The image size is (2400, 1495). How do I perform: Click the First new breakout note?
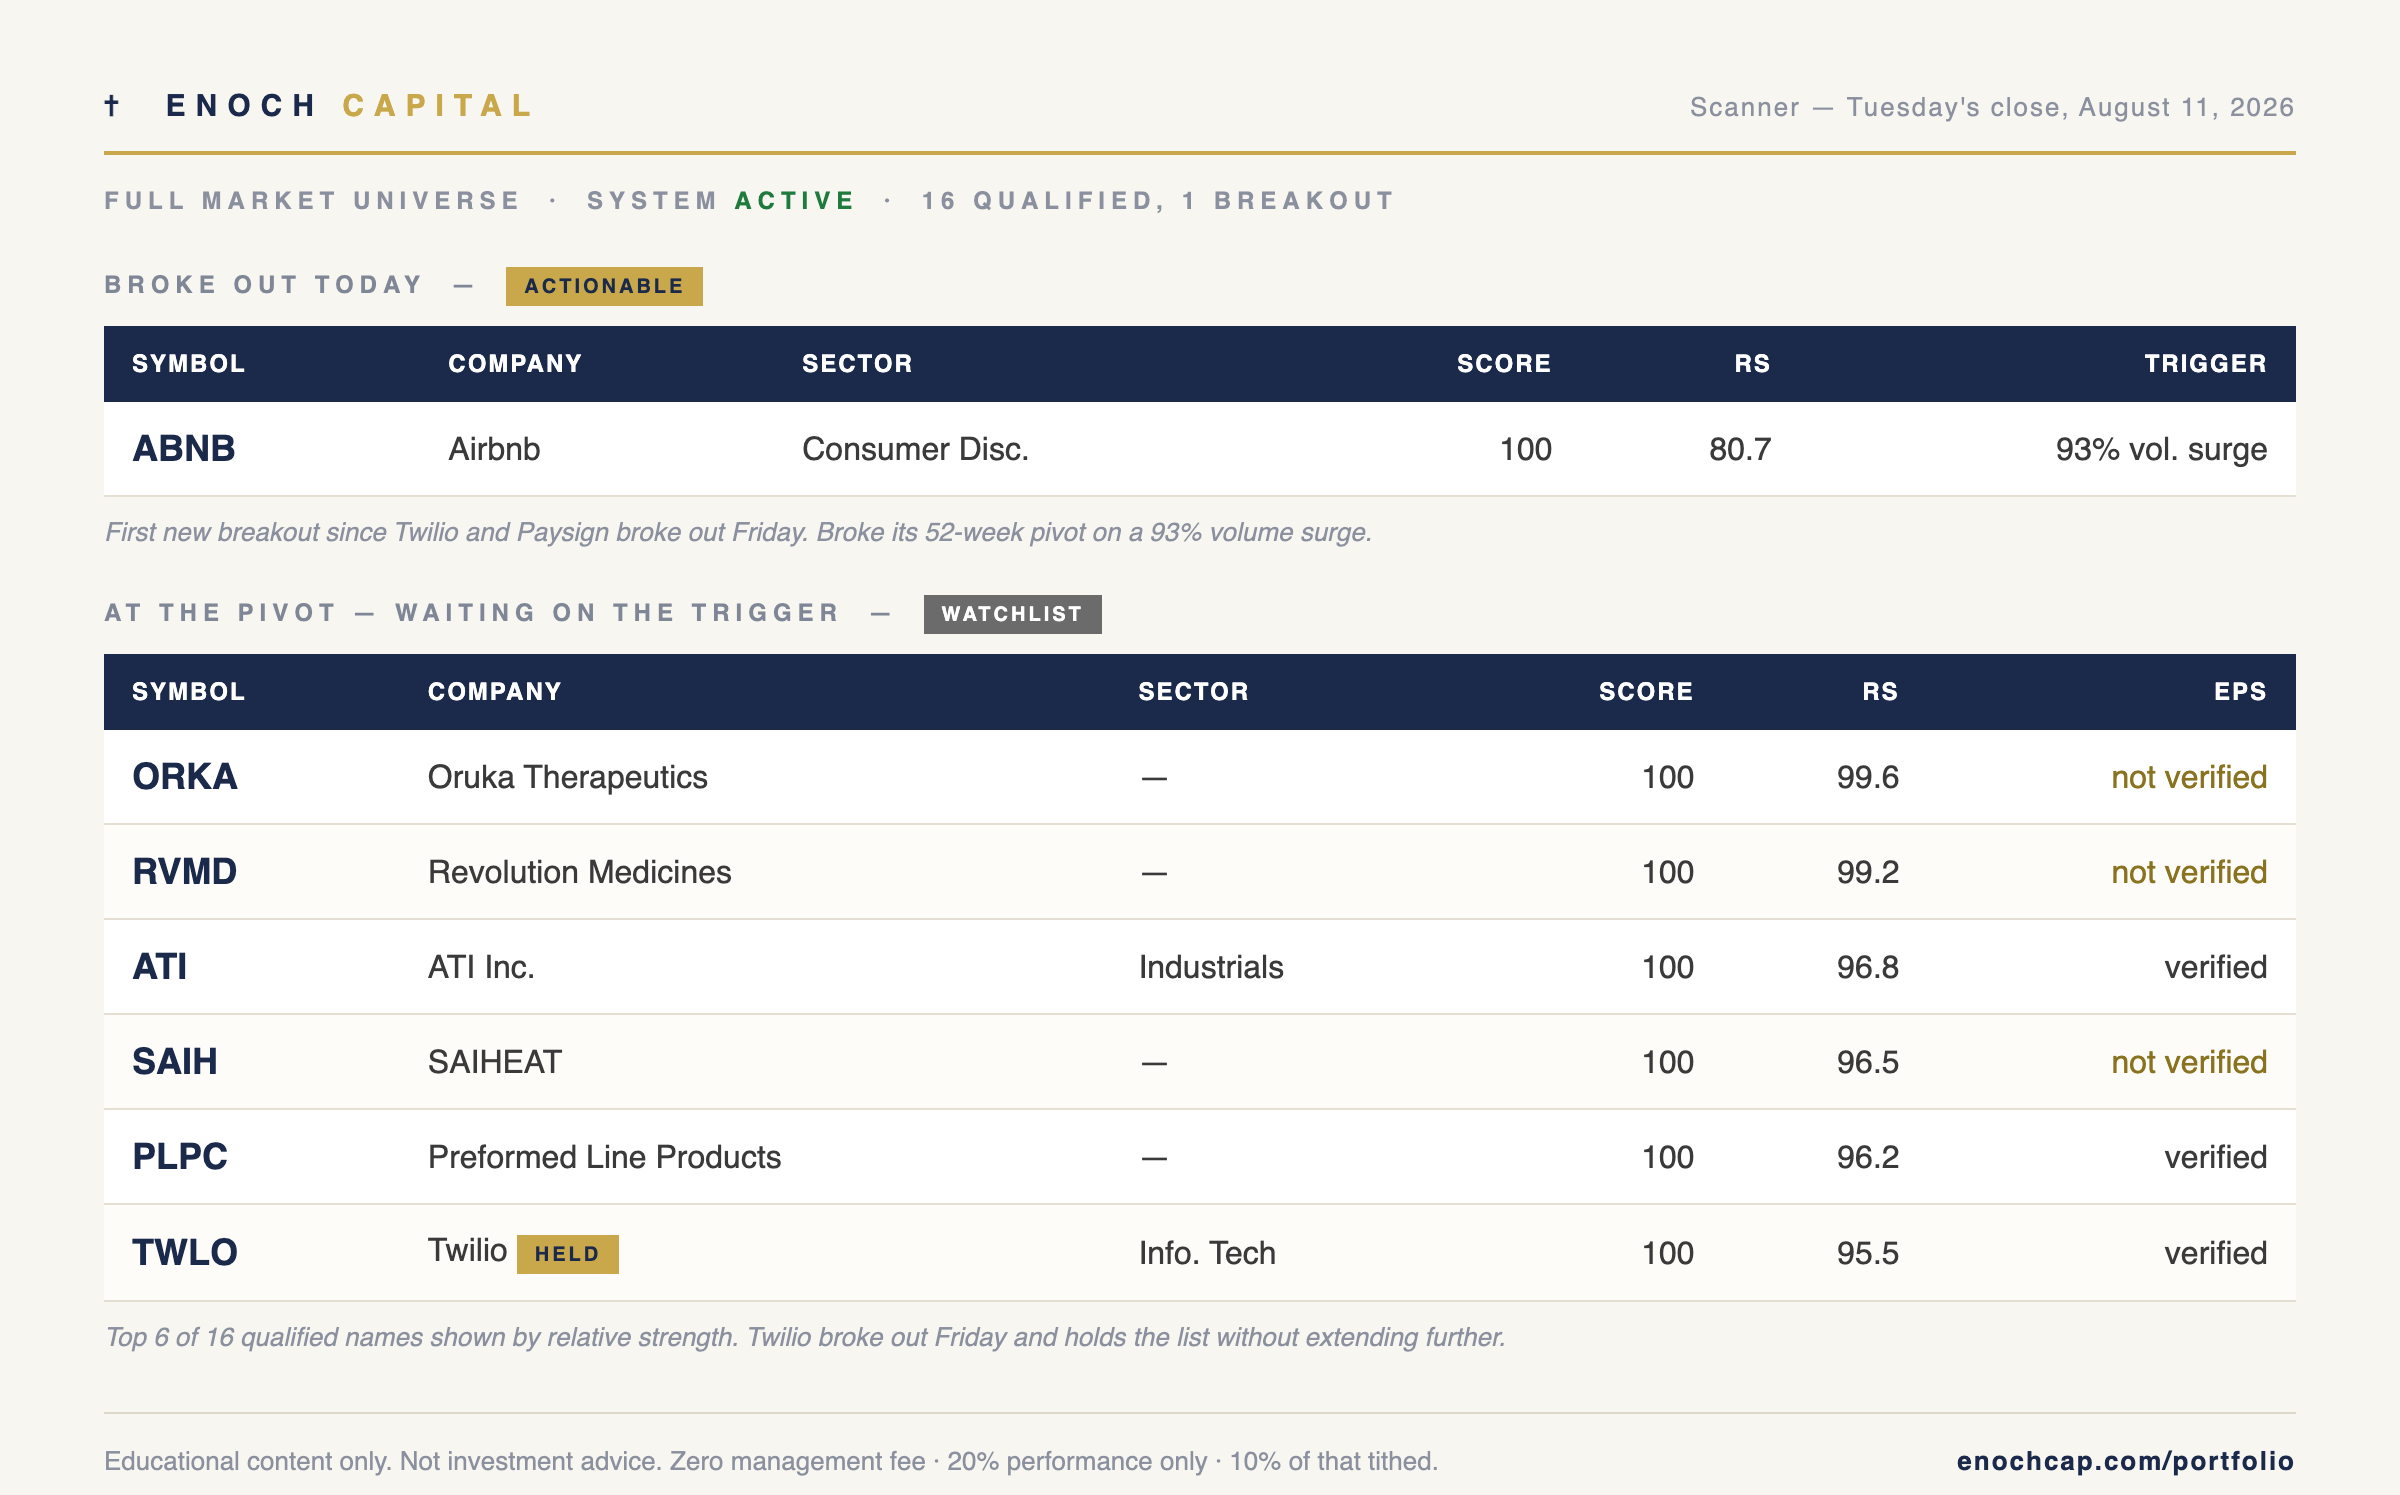738,532
